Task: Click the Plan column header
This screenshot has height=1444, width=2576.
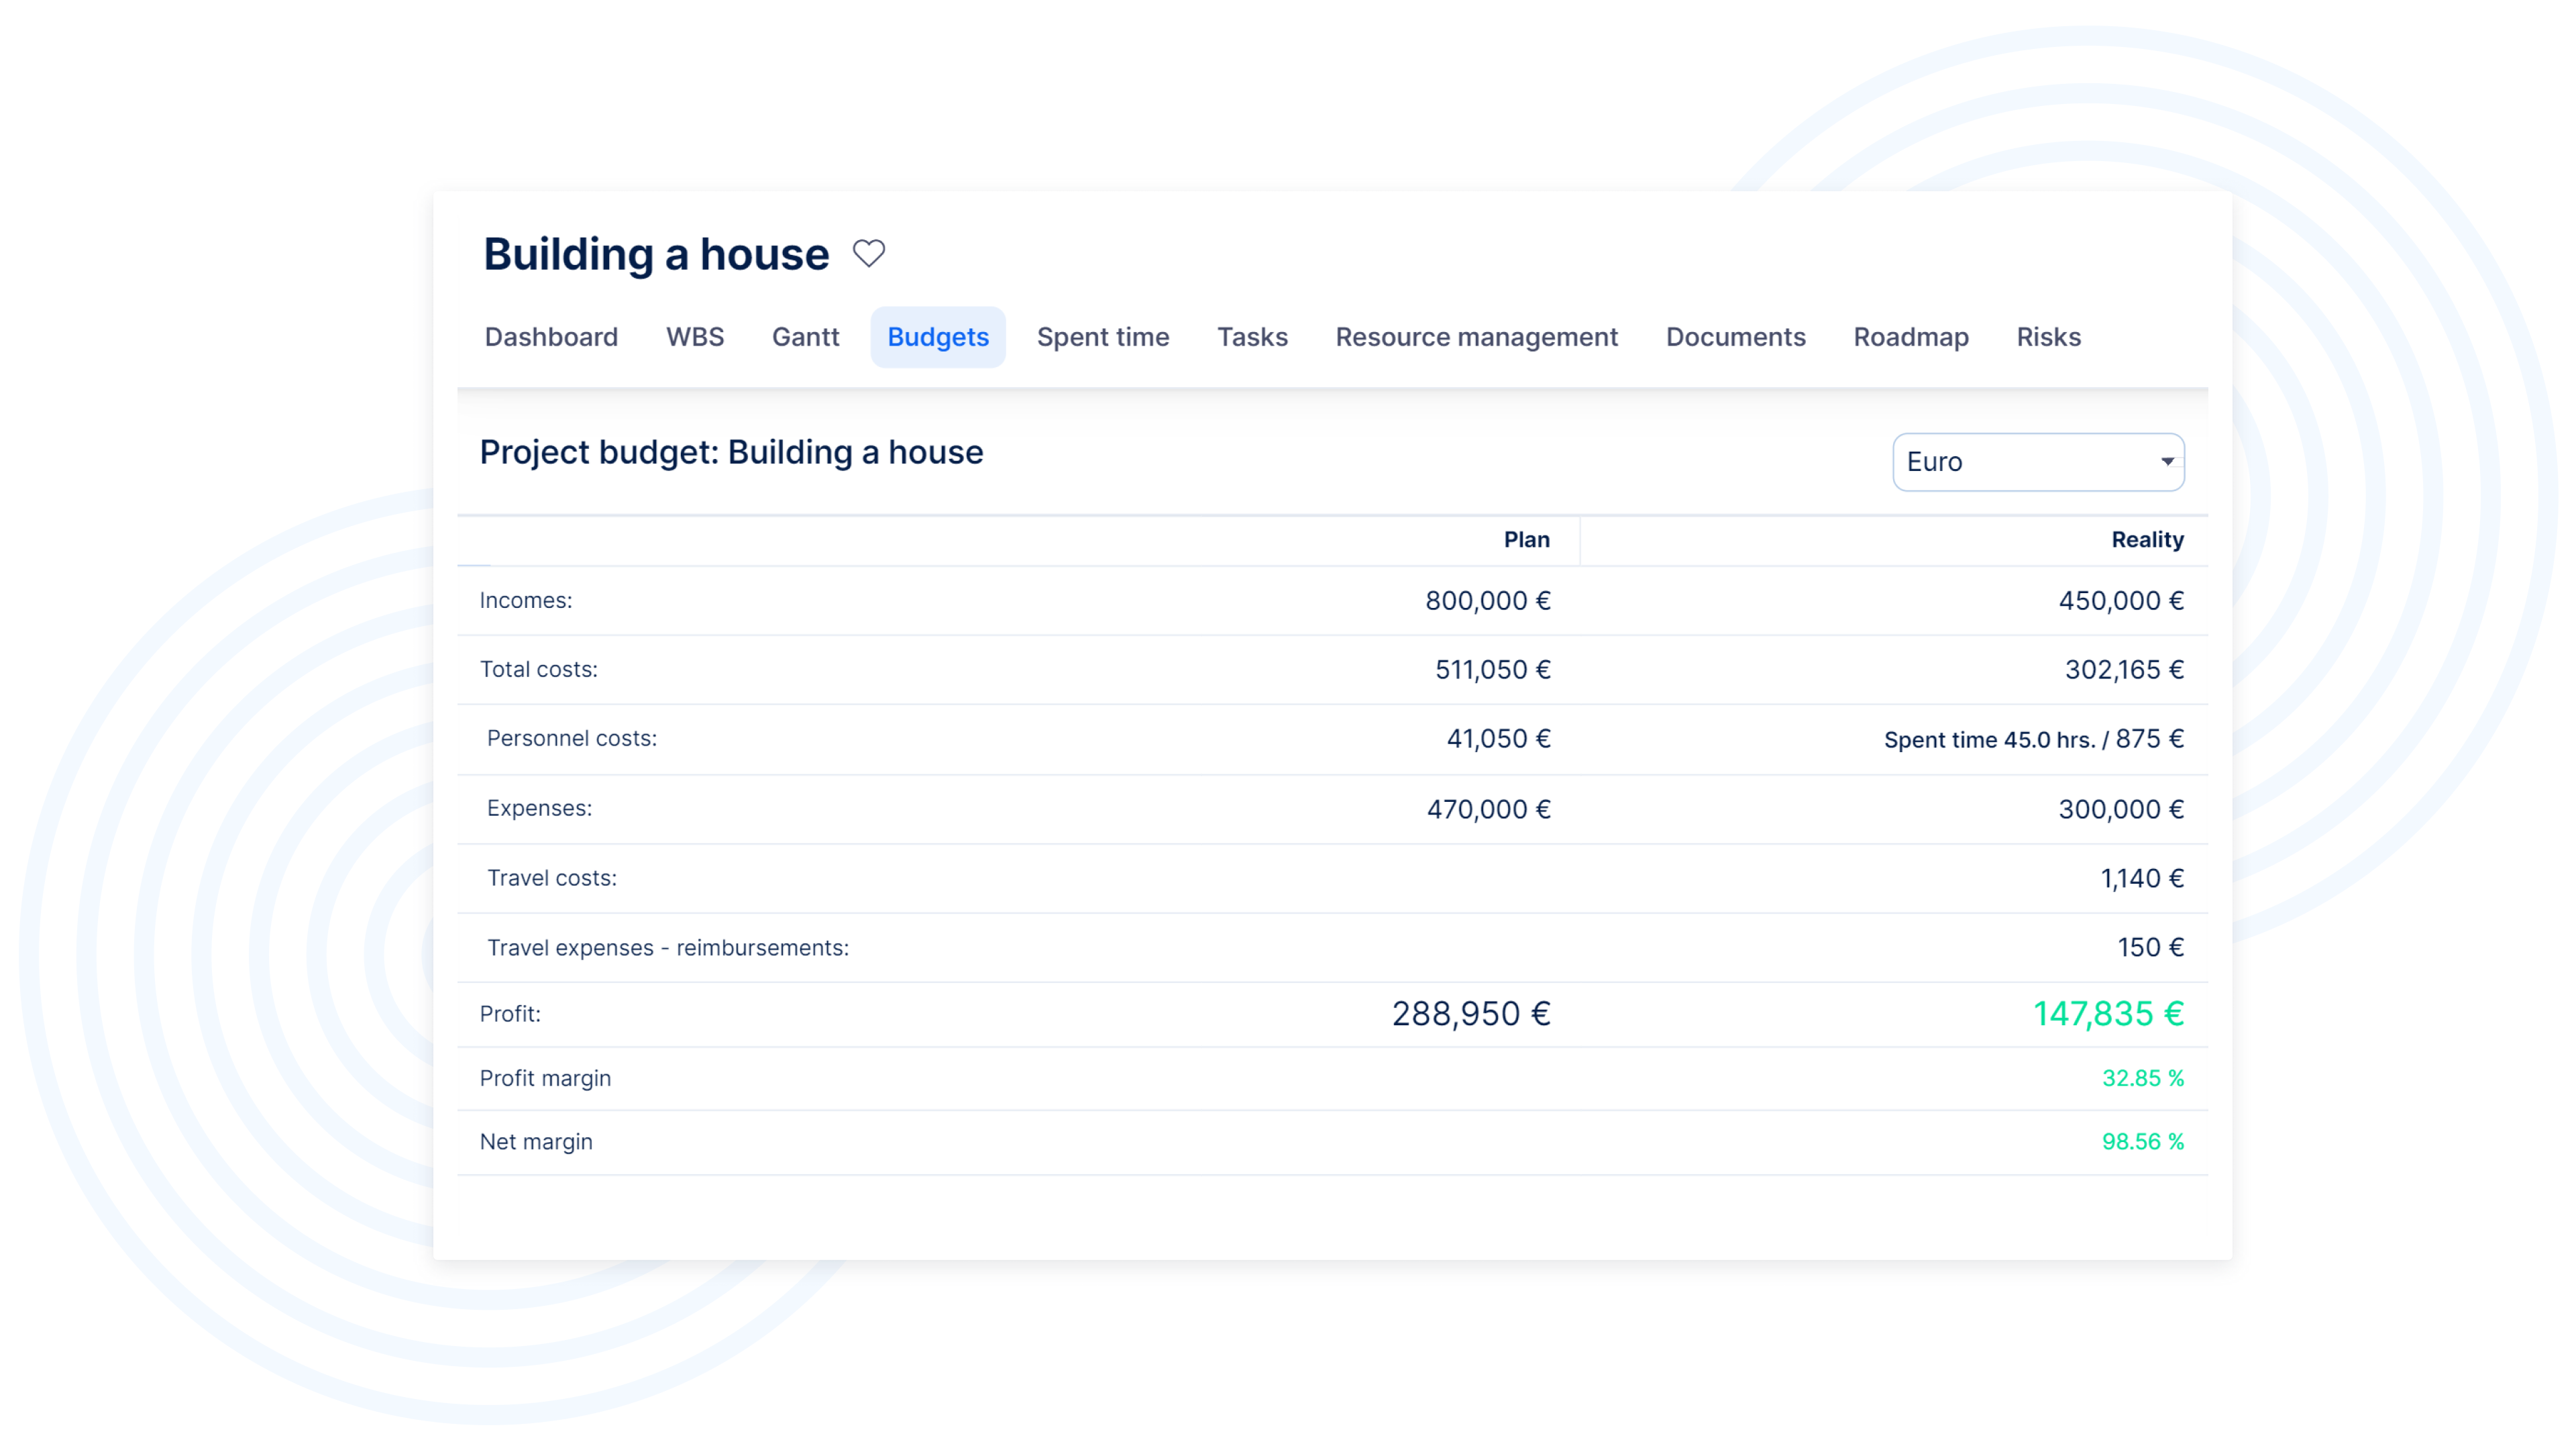Action: click(x=1525, y=540)
